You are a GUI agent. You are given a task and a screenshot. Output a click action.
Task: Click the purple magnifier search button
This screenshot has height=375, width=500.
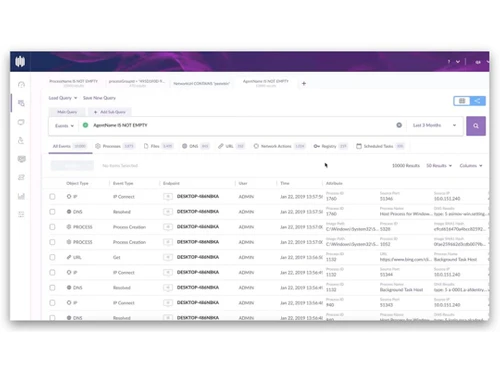click(476, 126)
